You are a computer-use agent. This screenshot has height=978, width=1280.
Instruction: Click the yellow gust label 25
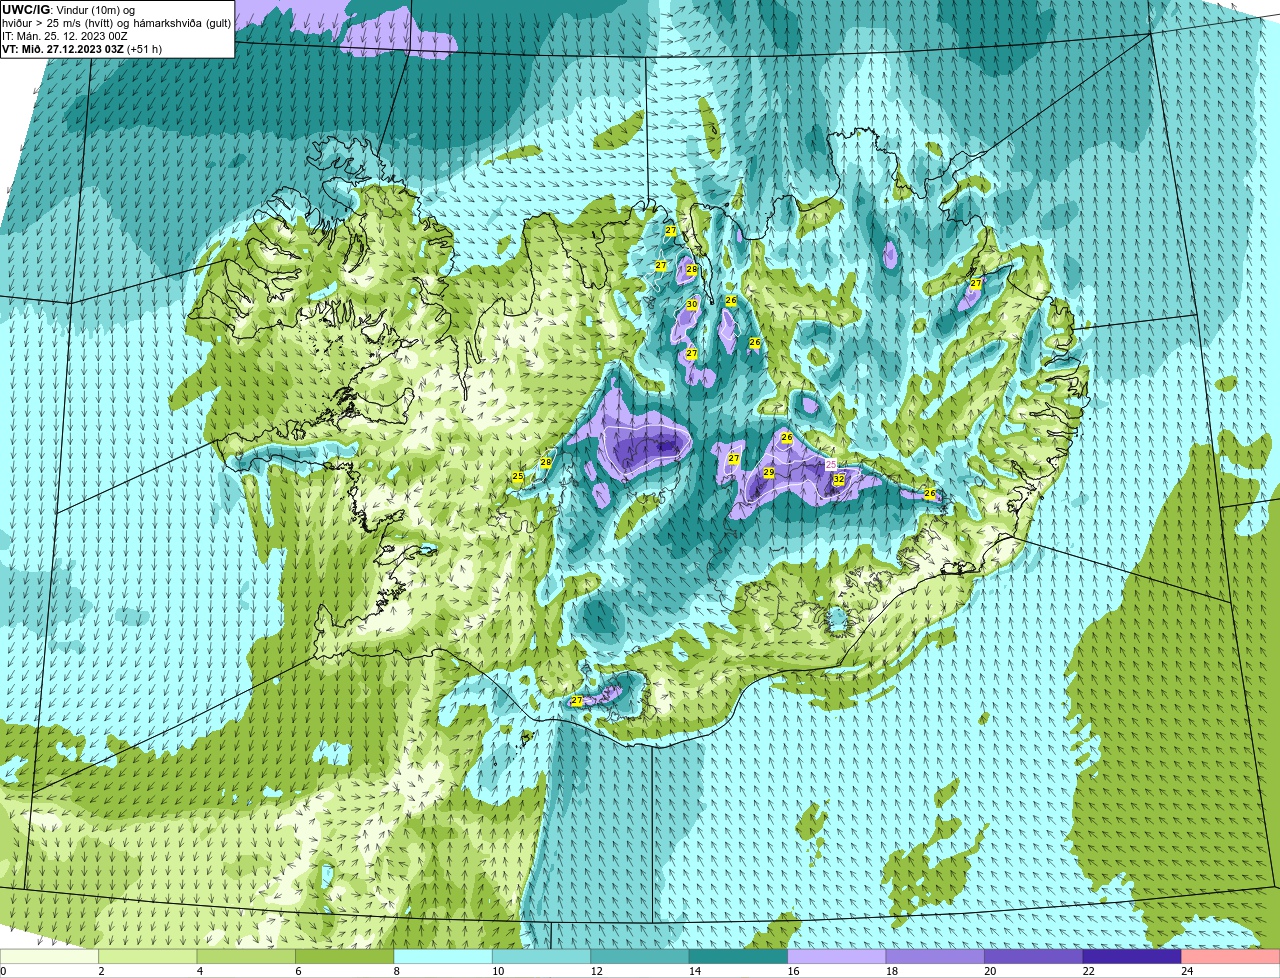[518, 477]
